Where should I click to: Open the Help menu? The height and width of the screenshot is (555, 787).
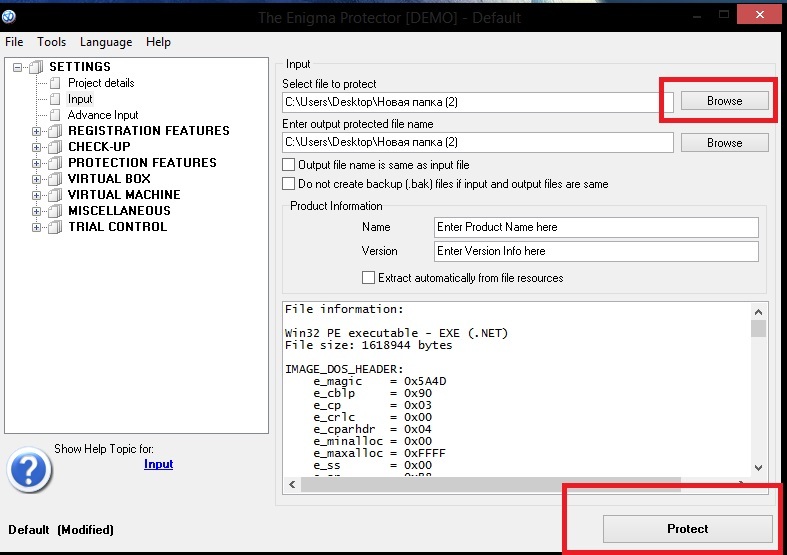158,42
